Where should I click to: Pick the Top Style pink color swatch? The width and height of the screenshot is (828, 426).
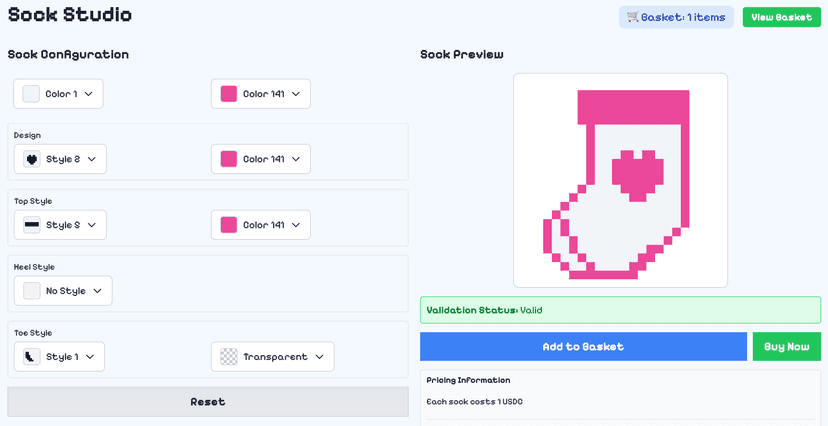[x=229, y=225]
